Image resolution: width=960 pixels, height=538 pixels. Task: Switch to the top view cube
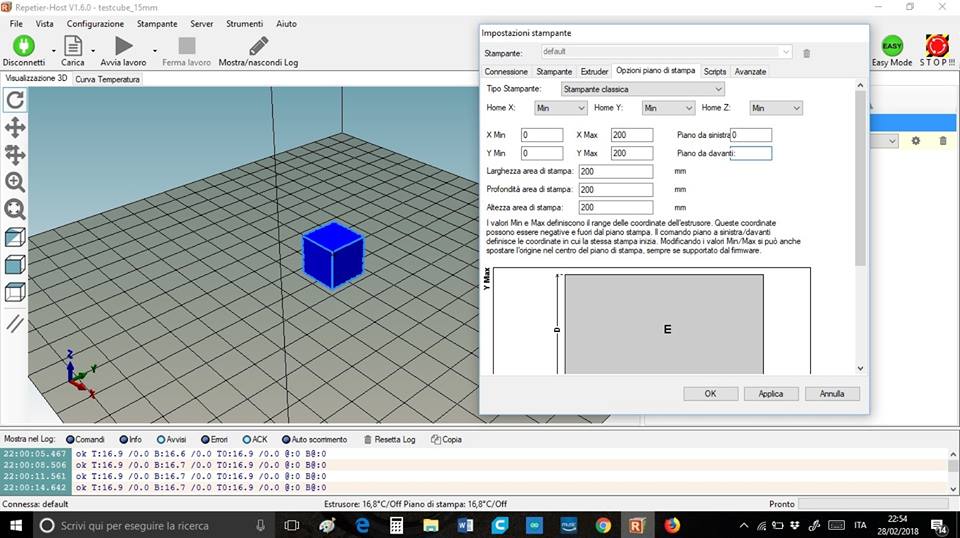tap(15, 292)
